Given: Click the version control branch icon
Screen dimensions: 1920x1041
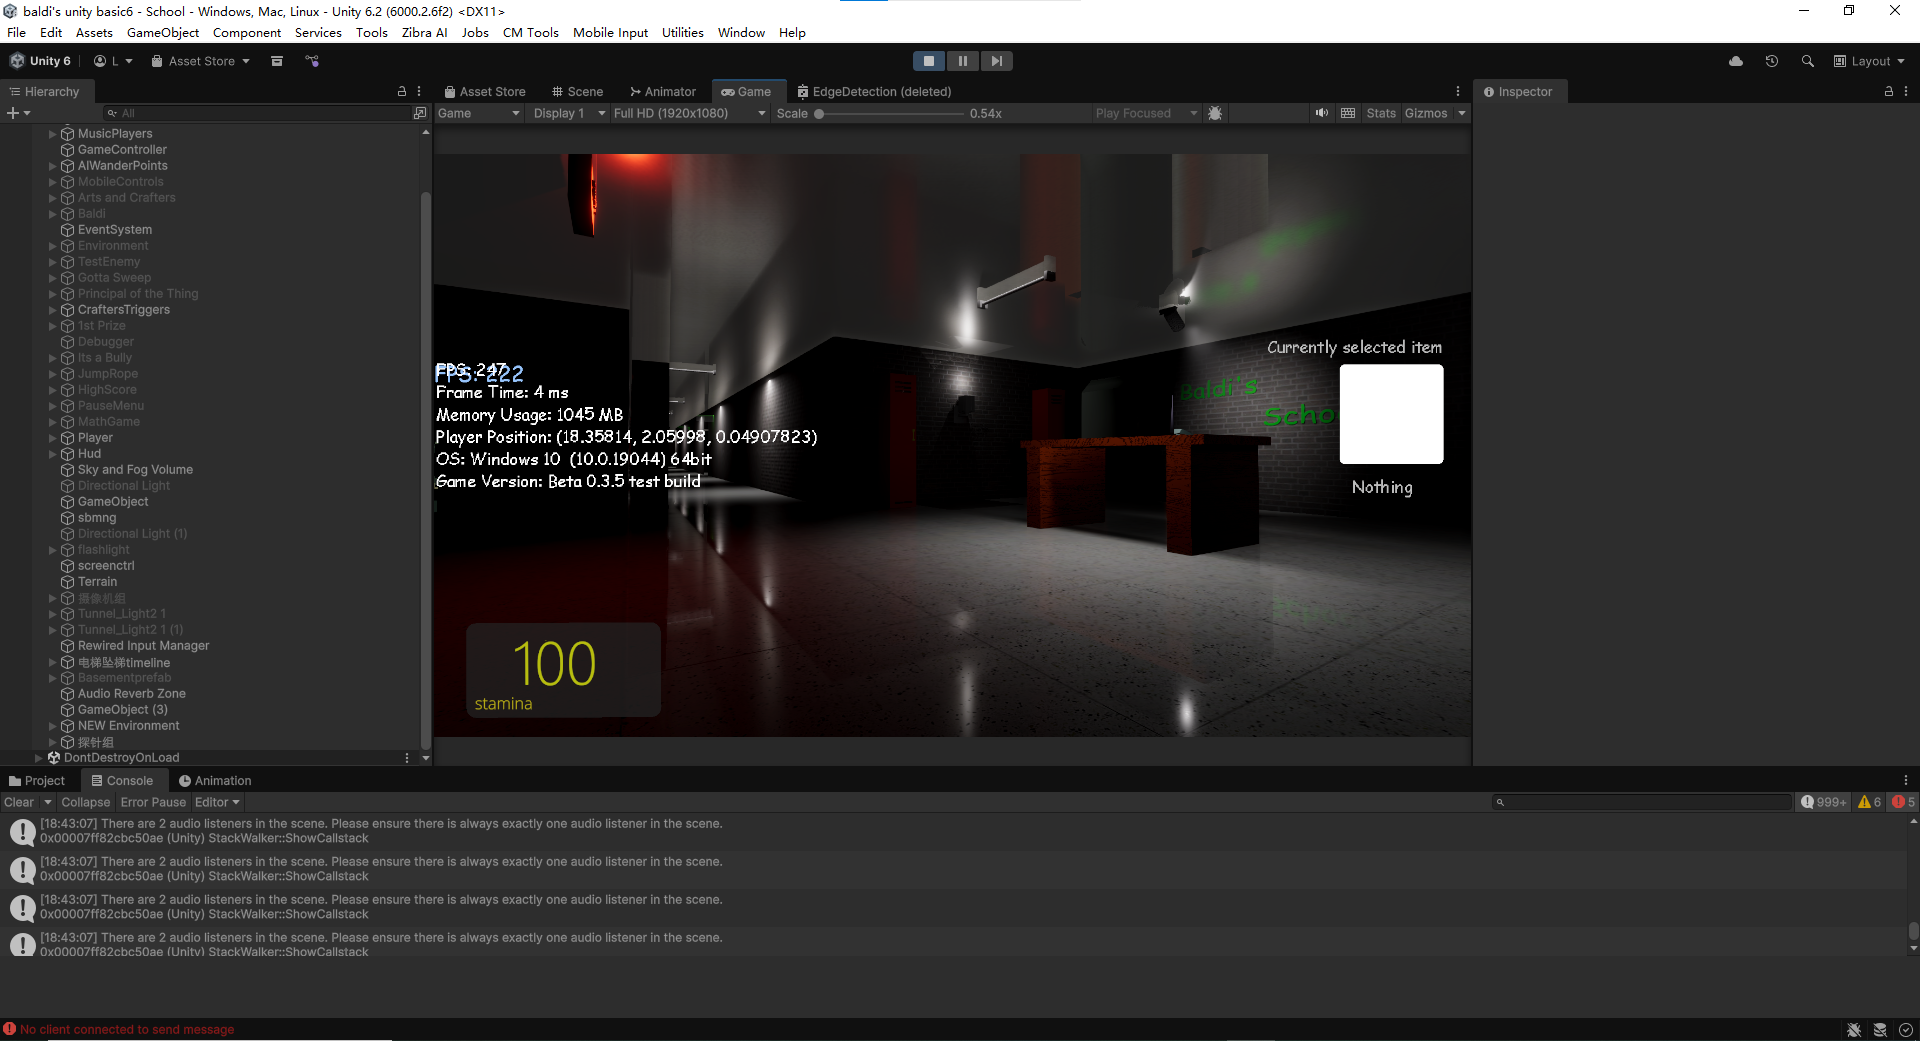Looking at the screenshot, I should pyautogui.click(x=312, y=61).
